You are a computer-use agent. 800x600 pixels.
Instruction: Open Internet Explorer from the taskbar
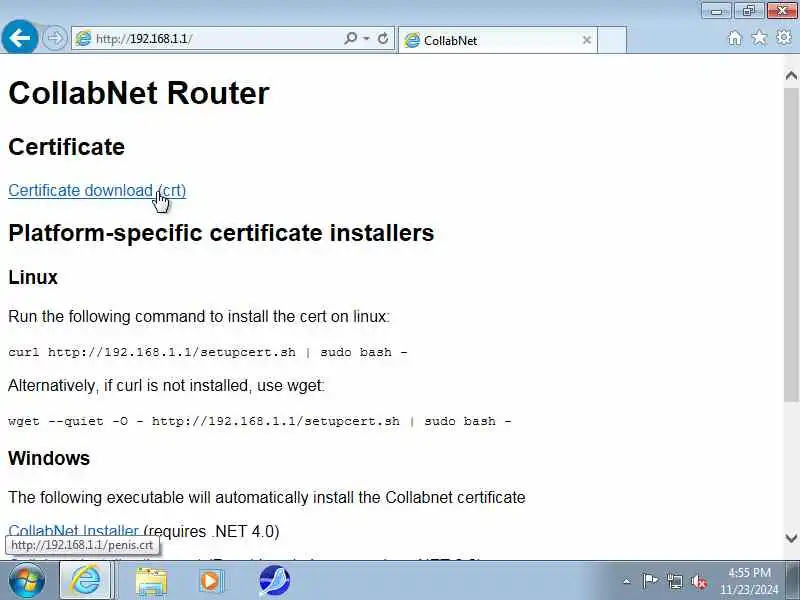[86, 581]
